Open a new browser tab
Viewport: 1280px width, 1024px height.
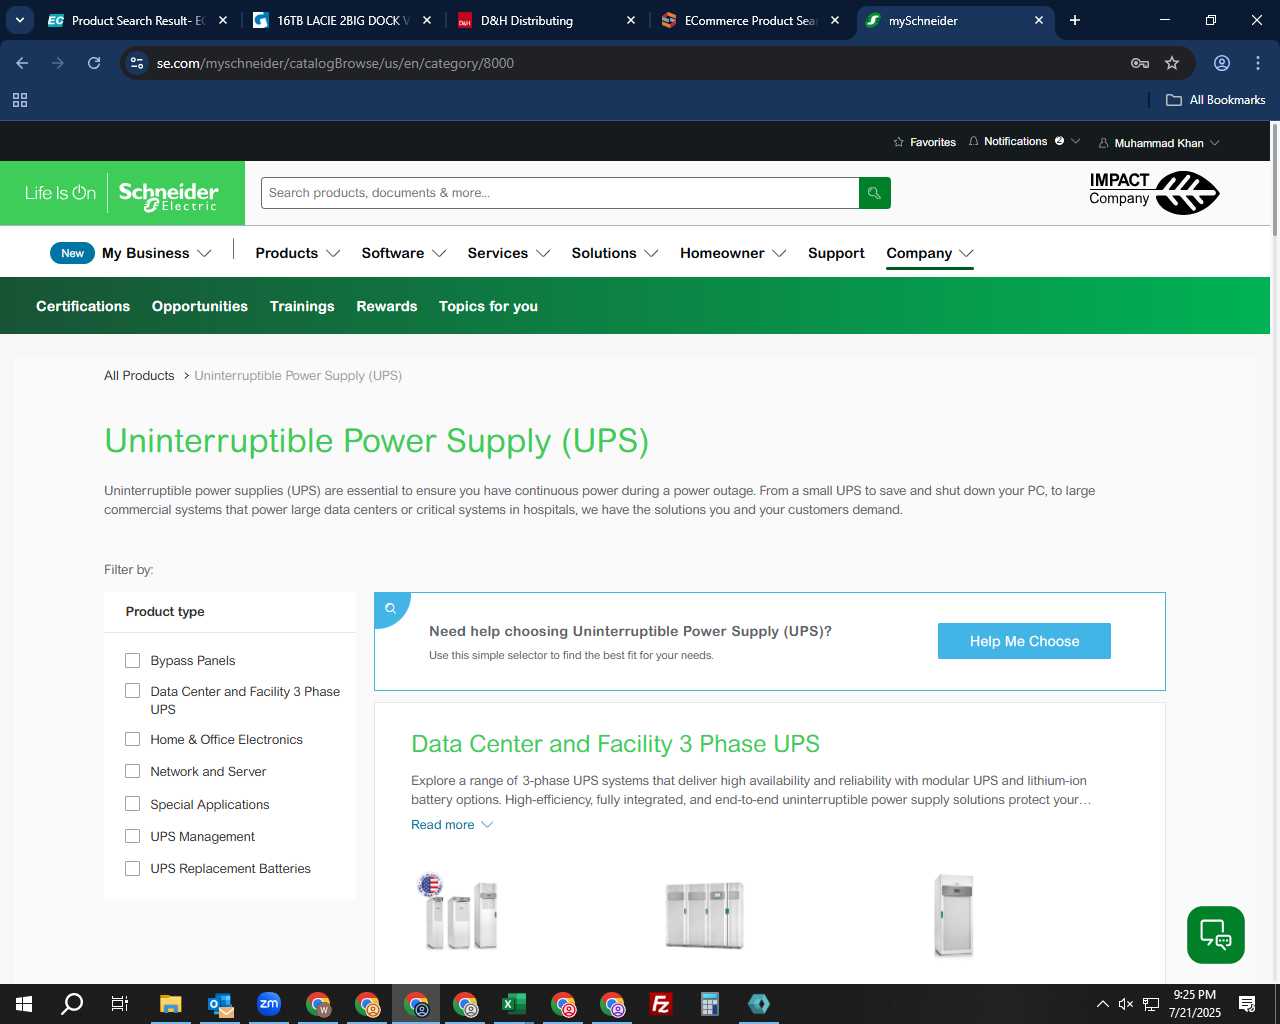point(1075,20)
